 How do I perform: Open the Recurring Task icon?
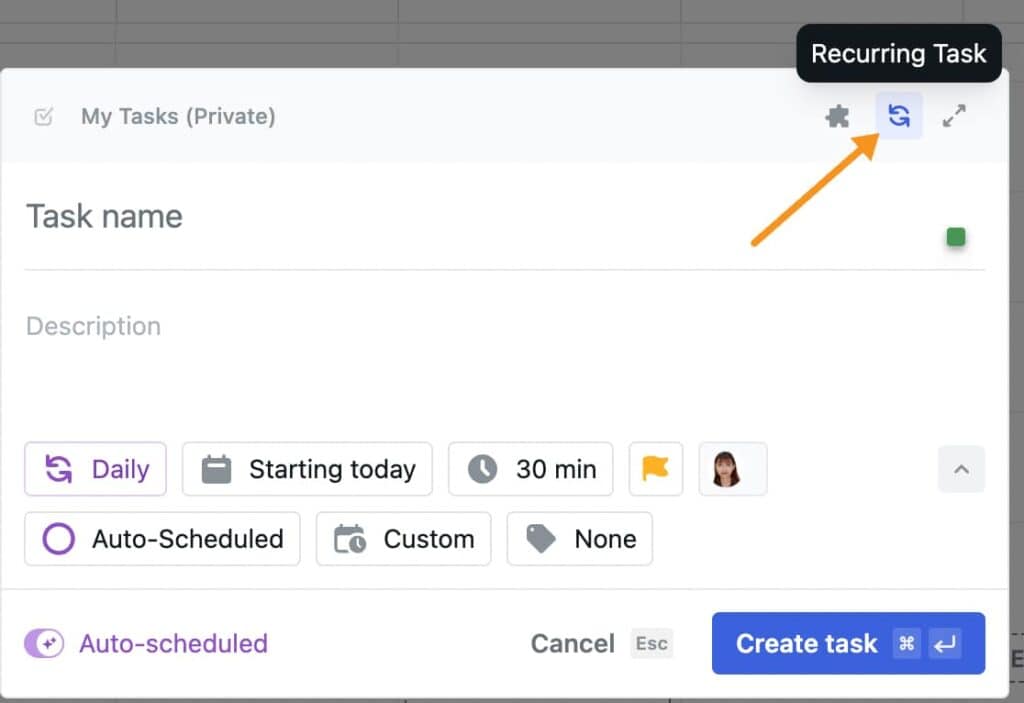(x=899, y=115)
